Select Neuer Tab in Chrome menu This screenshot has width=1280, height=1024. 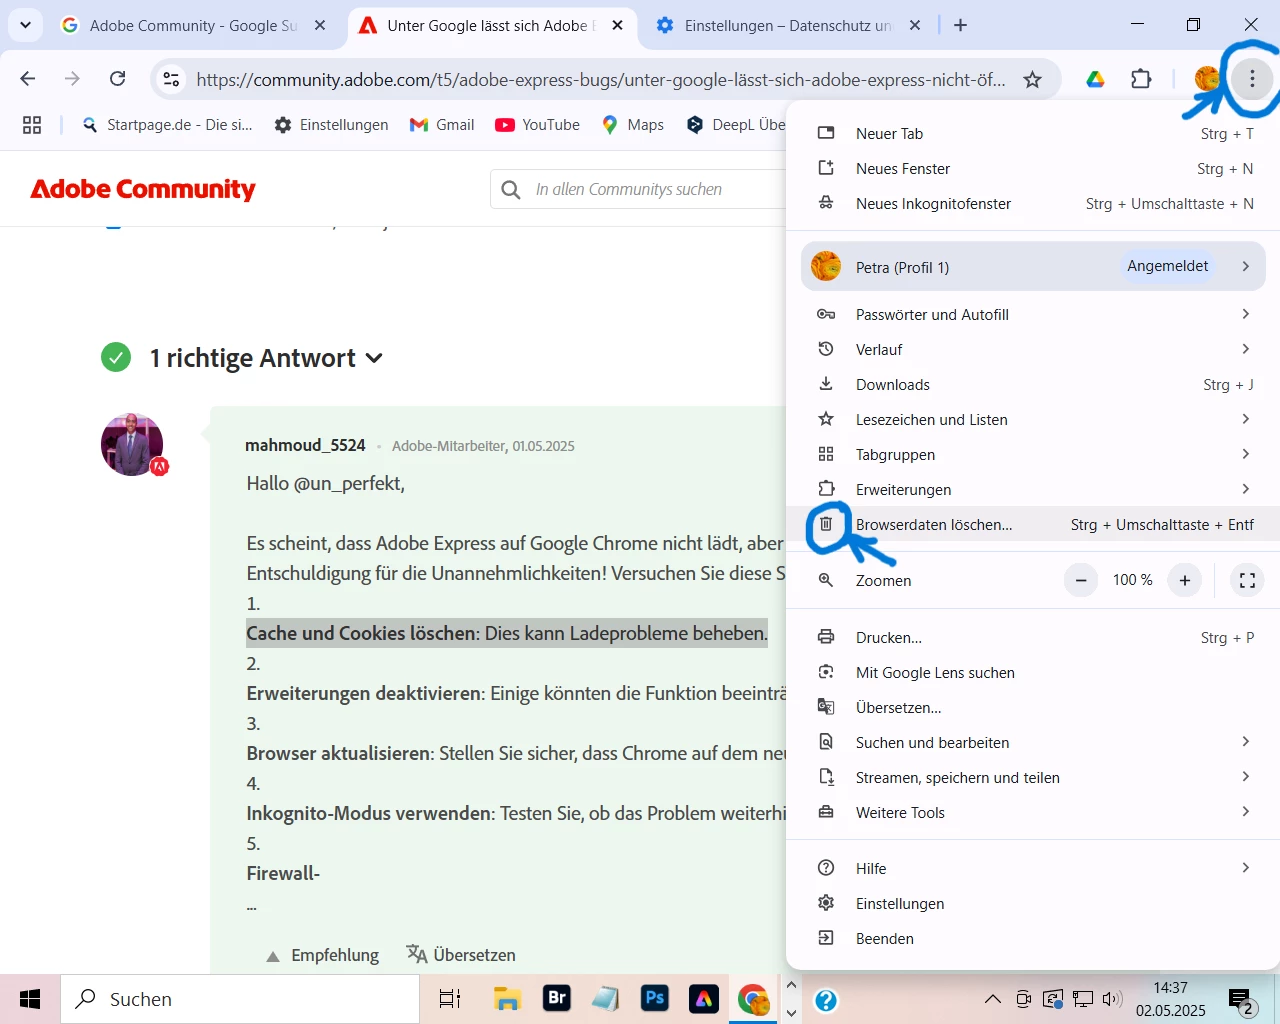(1033, 134)
